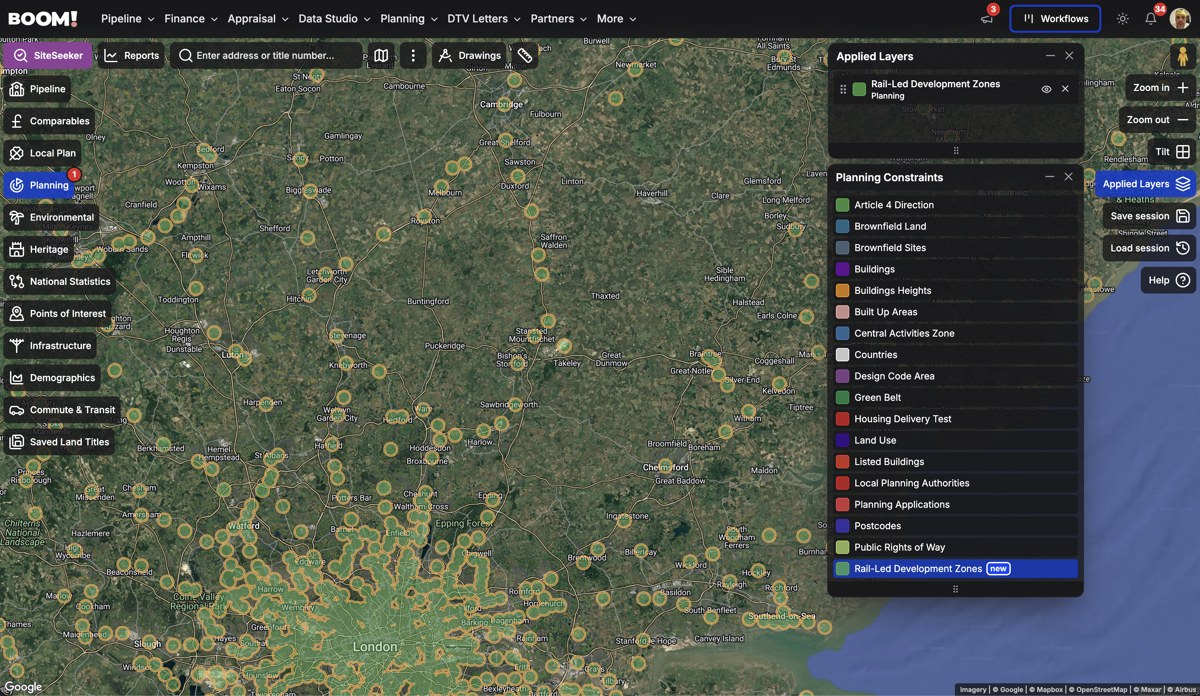Open the three-dot more options menu
The height and width of the screenshot is (696, 1200).
(x=413, y=56)
